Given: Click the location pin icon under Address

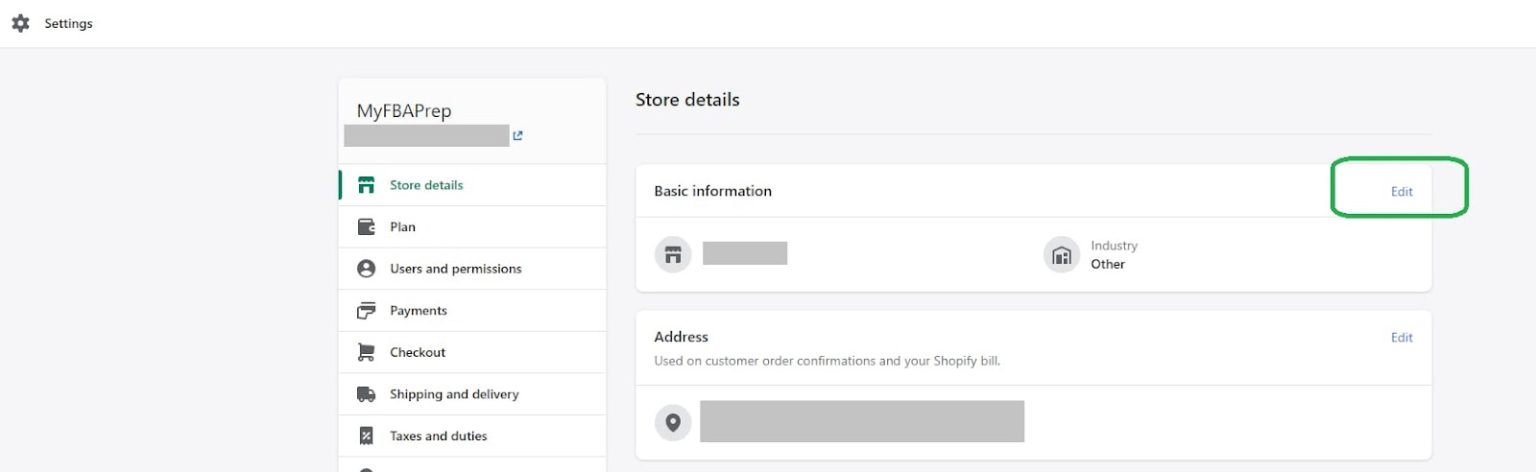Looking at the screenshot, I should tap(673, 422).
